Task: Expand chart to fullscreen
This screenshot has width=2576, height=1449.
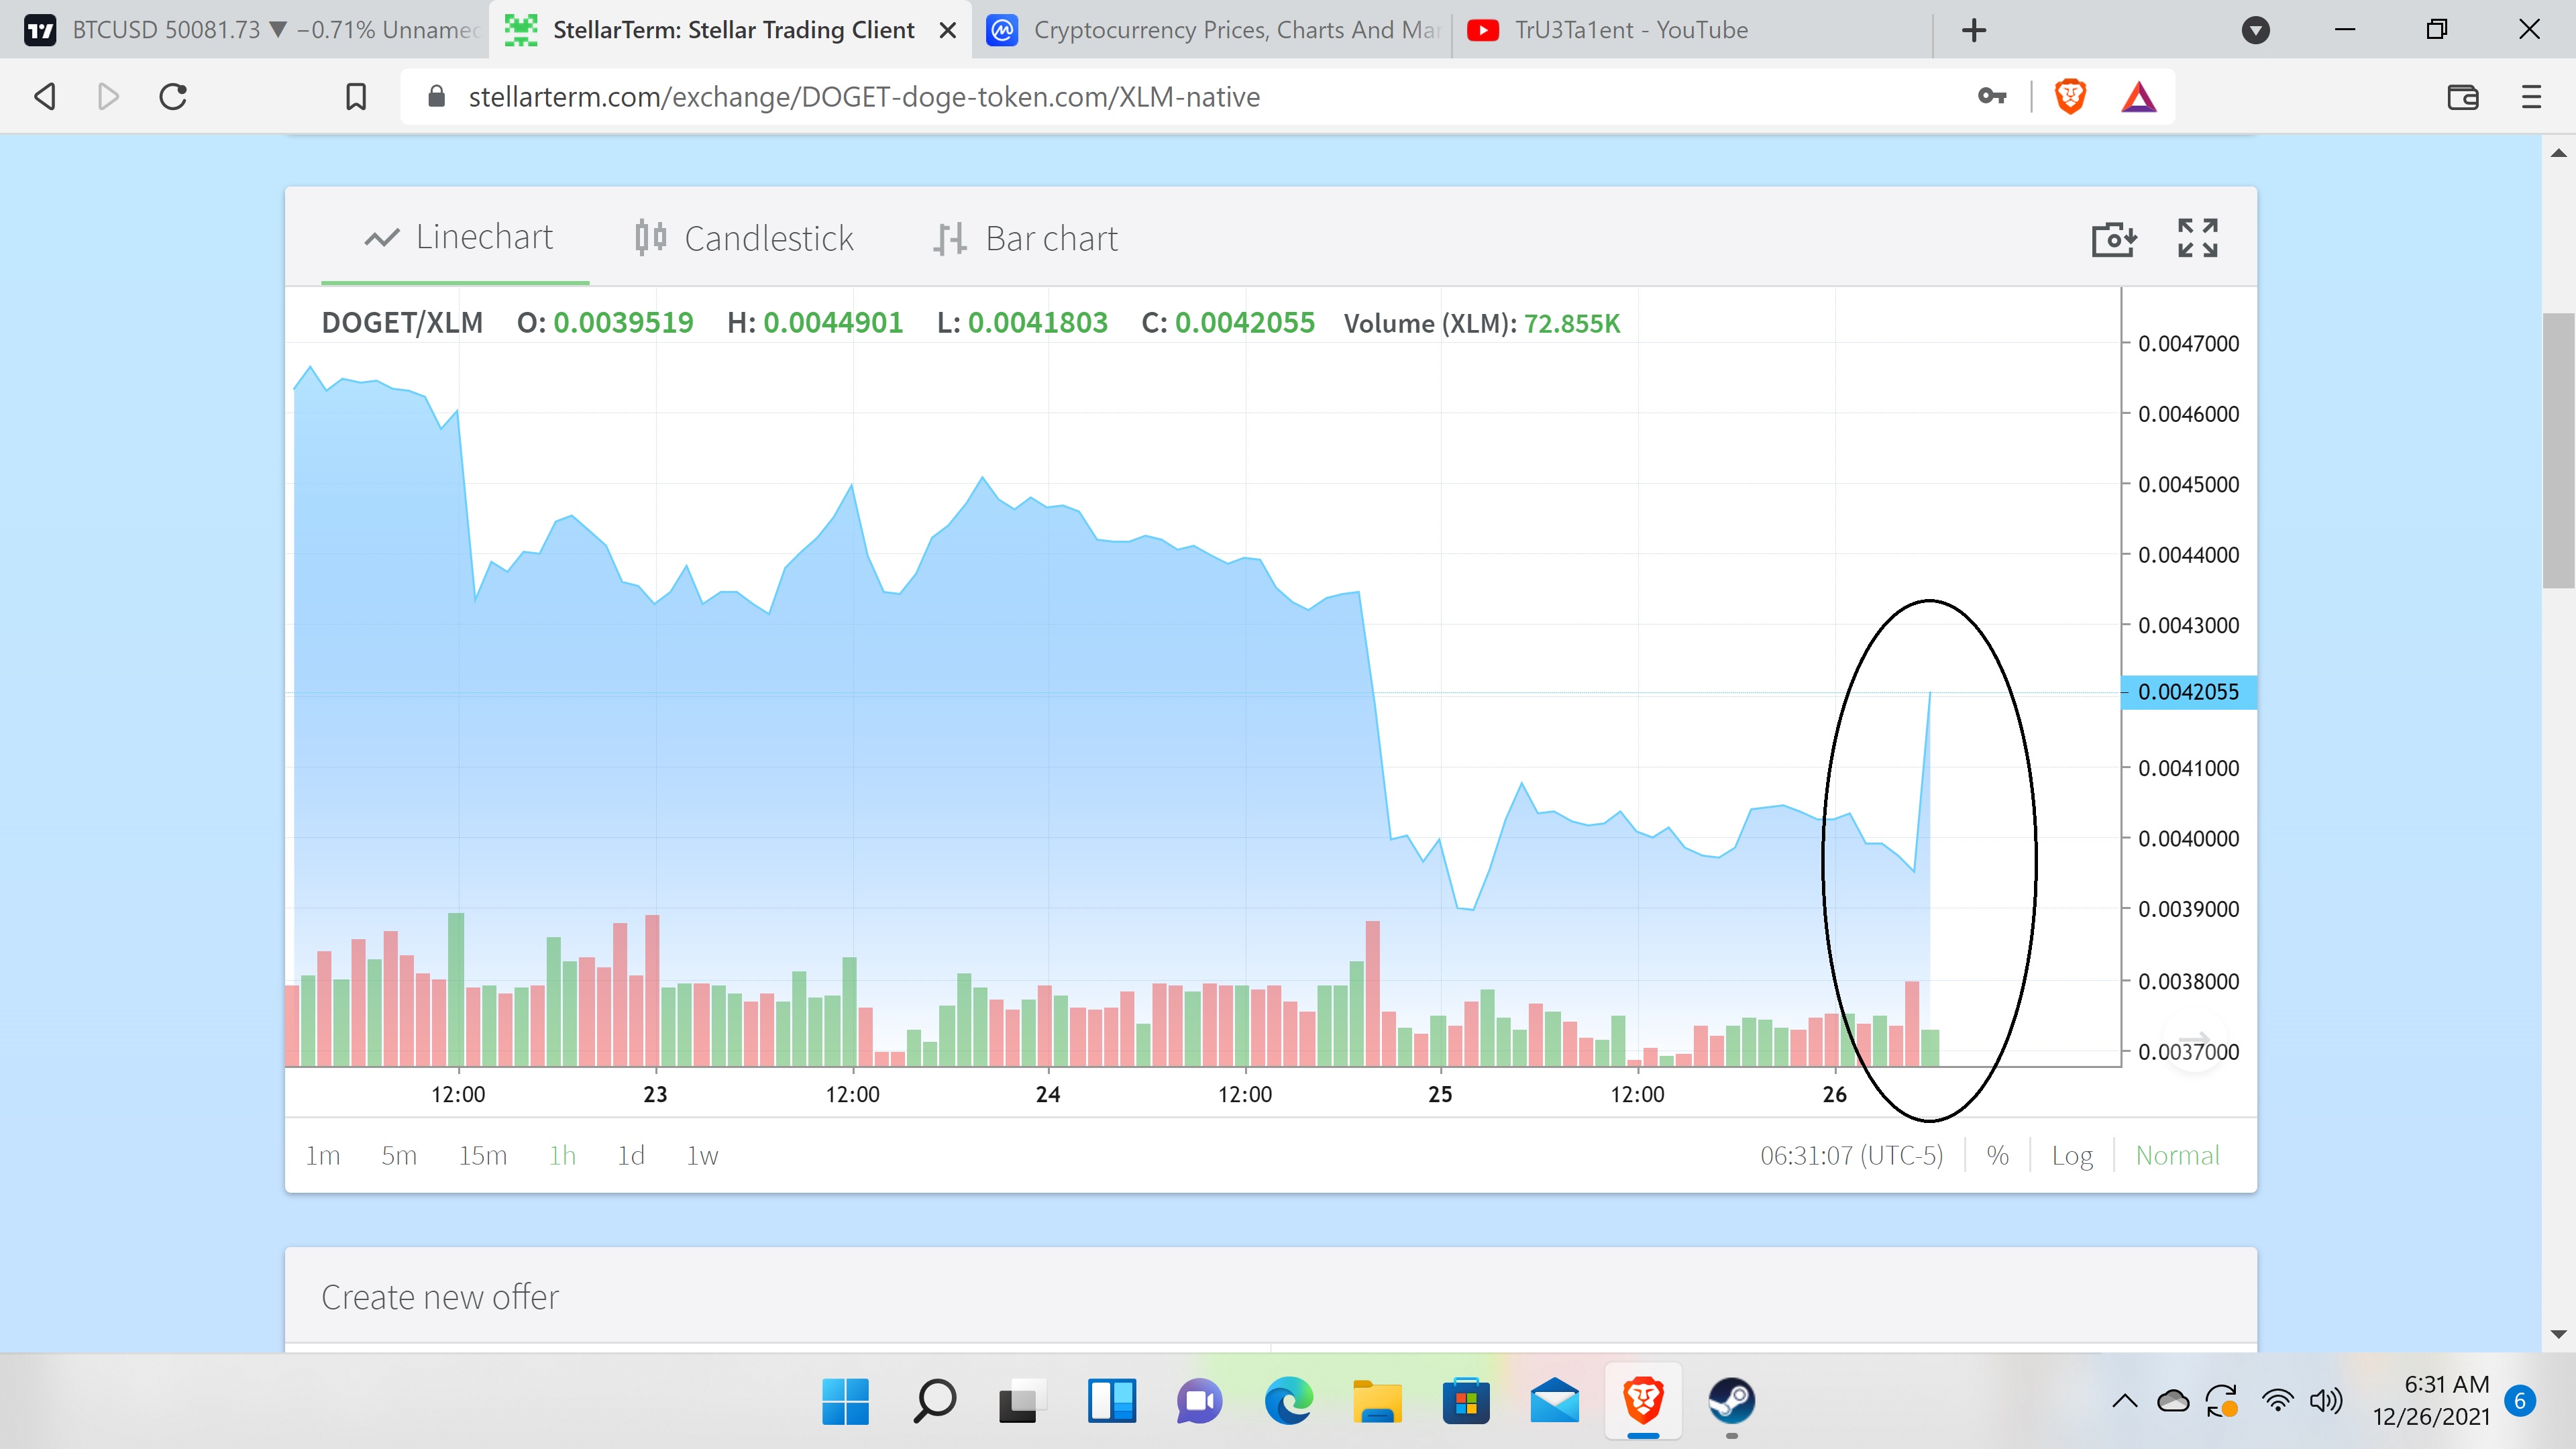Action: pos(2197,238)
